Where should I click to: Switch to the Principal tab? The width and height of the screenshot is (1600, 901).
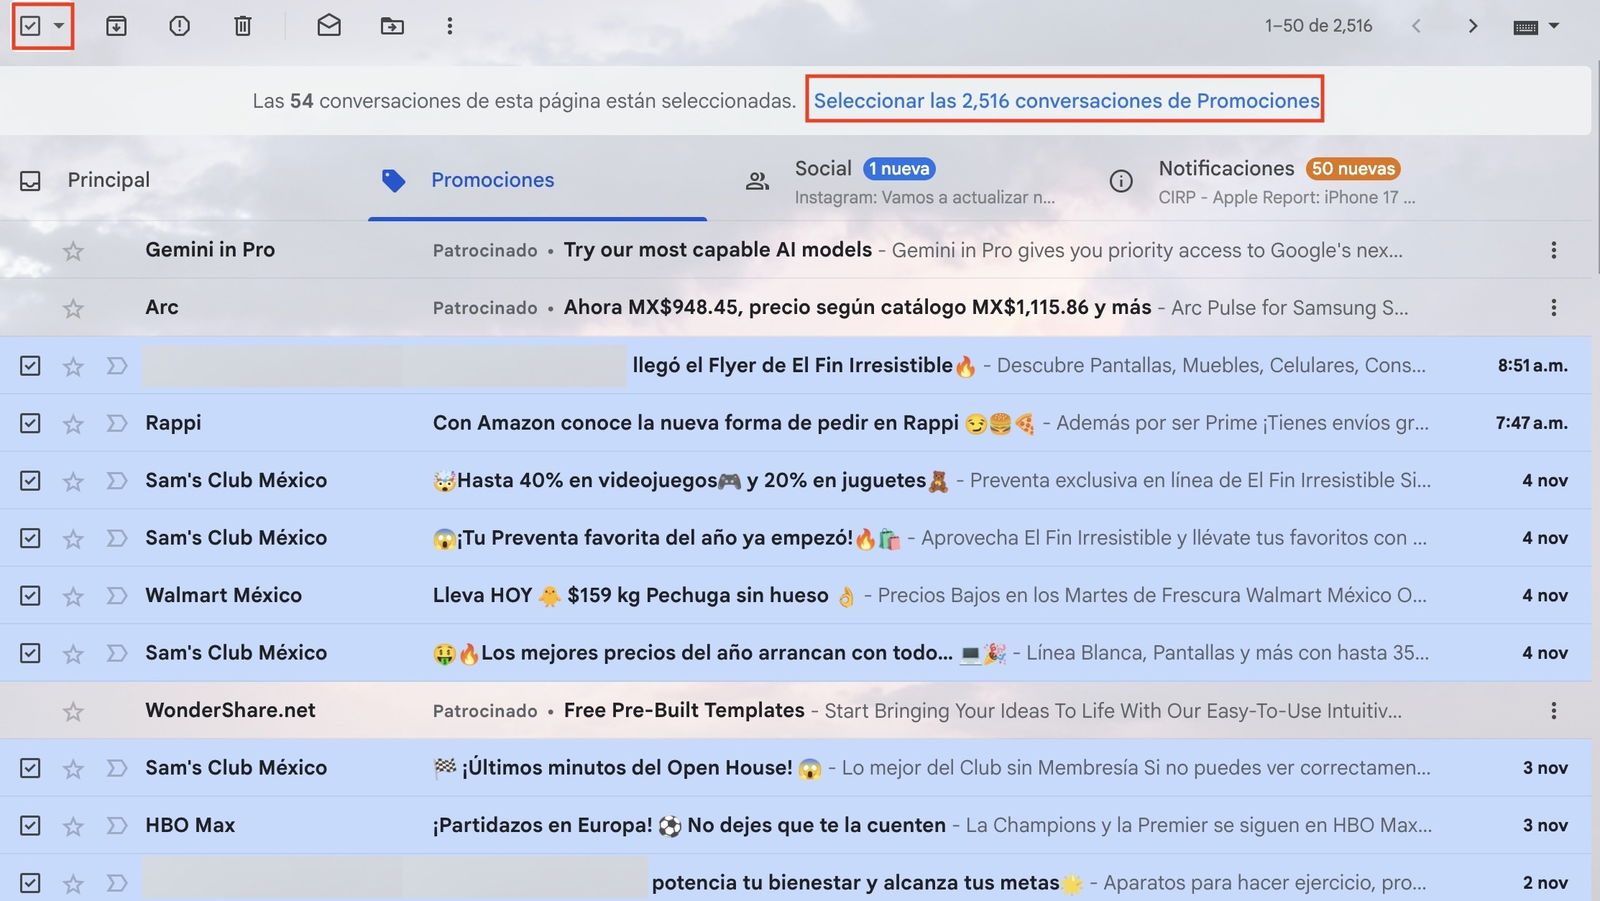click(x=107, y=180)
